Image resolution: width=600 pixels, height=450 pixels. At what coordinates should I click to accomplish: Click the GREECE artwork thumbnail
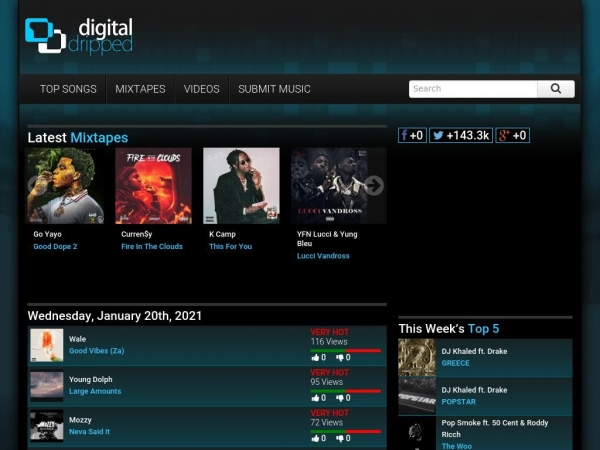(x=417, y=357)
